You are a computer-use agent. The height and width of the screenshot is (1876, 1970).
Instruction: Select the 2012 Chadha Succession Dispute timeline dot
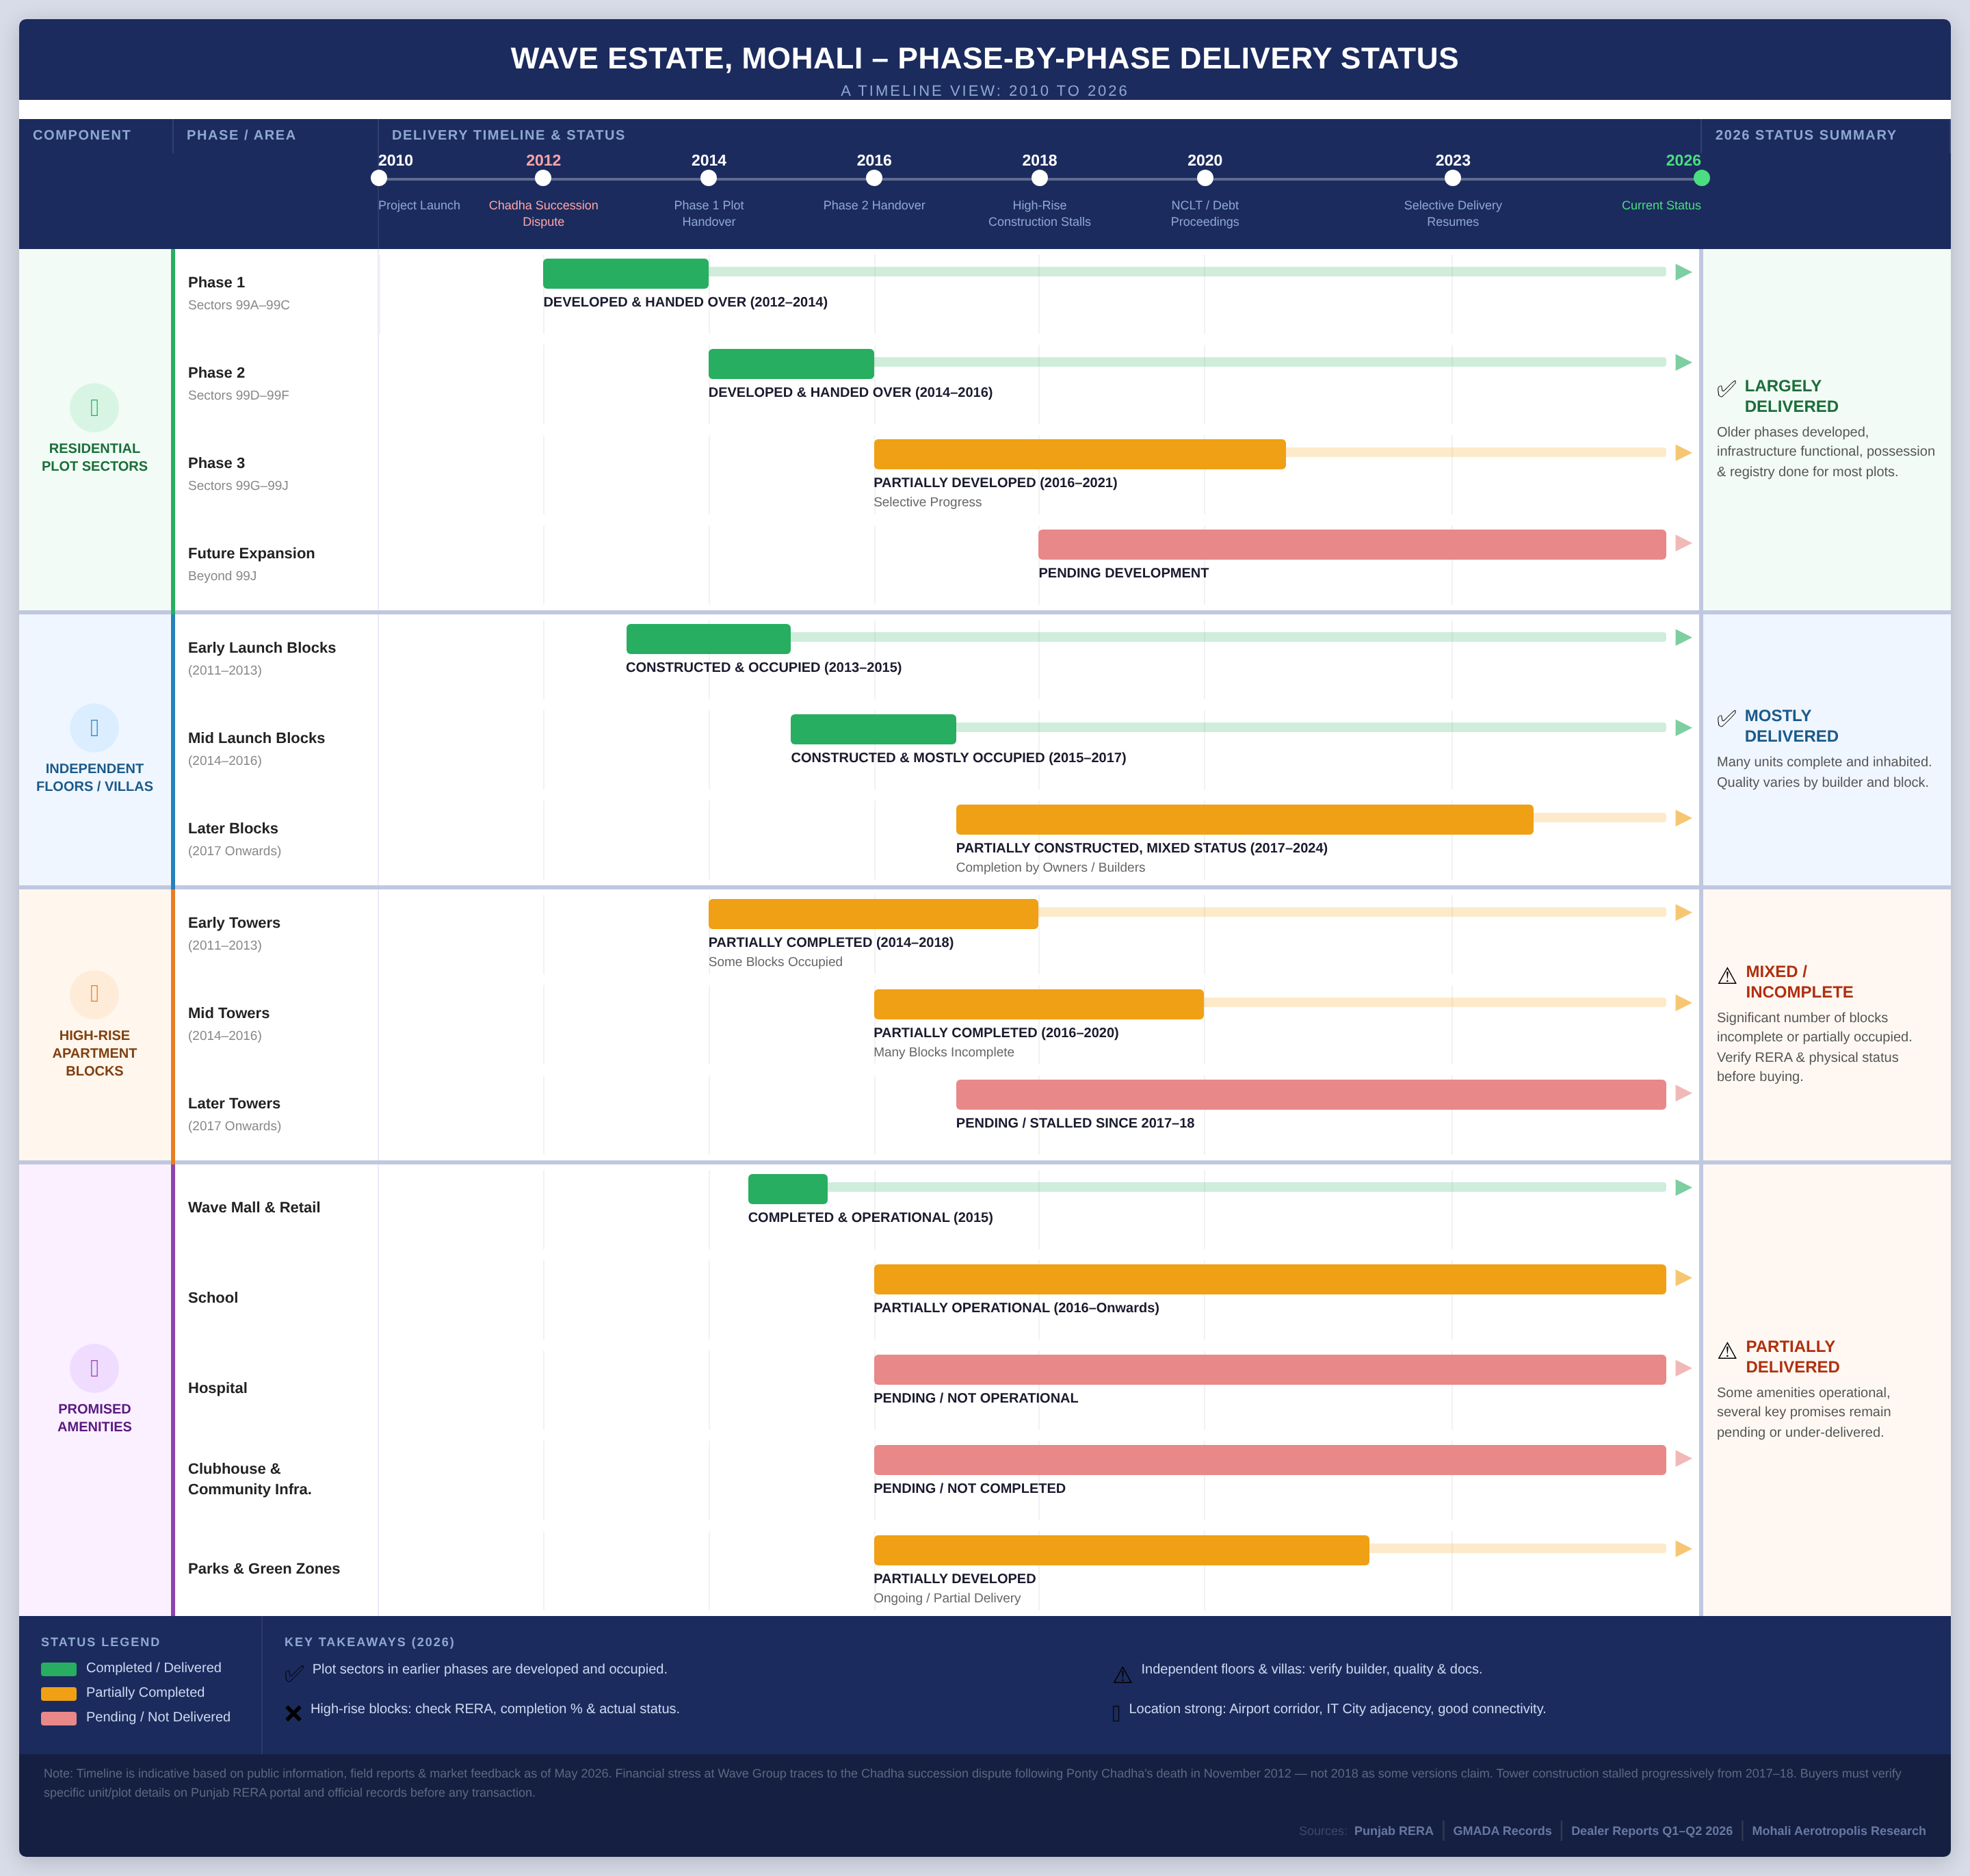coord(543,178)
